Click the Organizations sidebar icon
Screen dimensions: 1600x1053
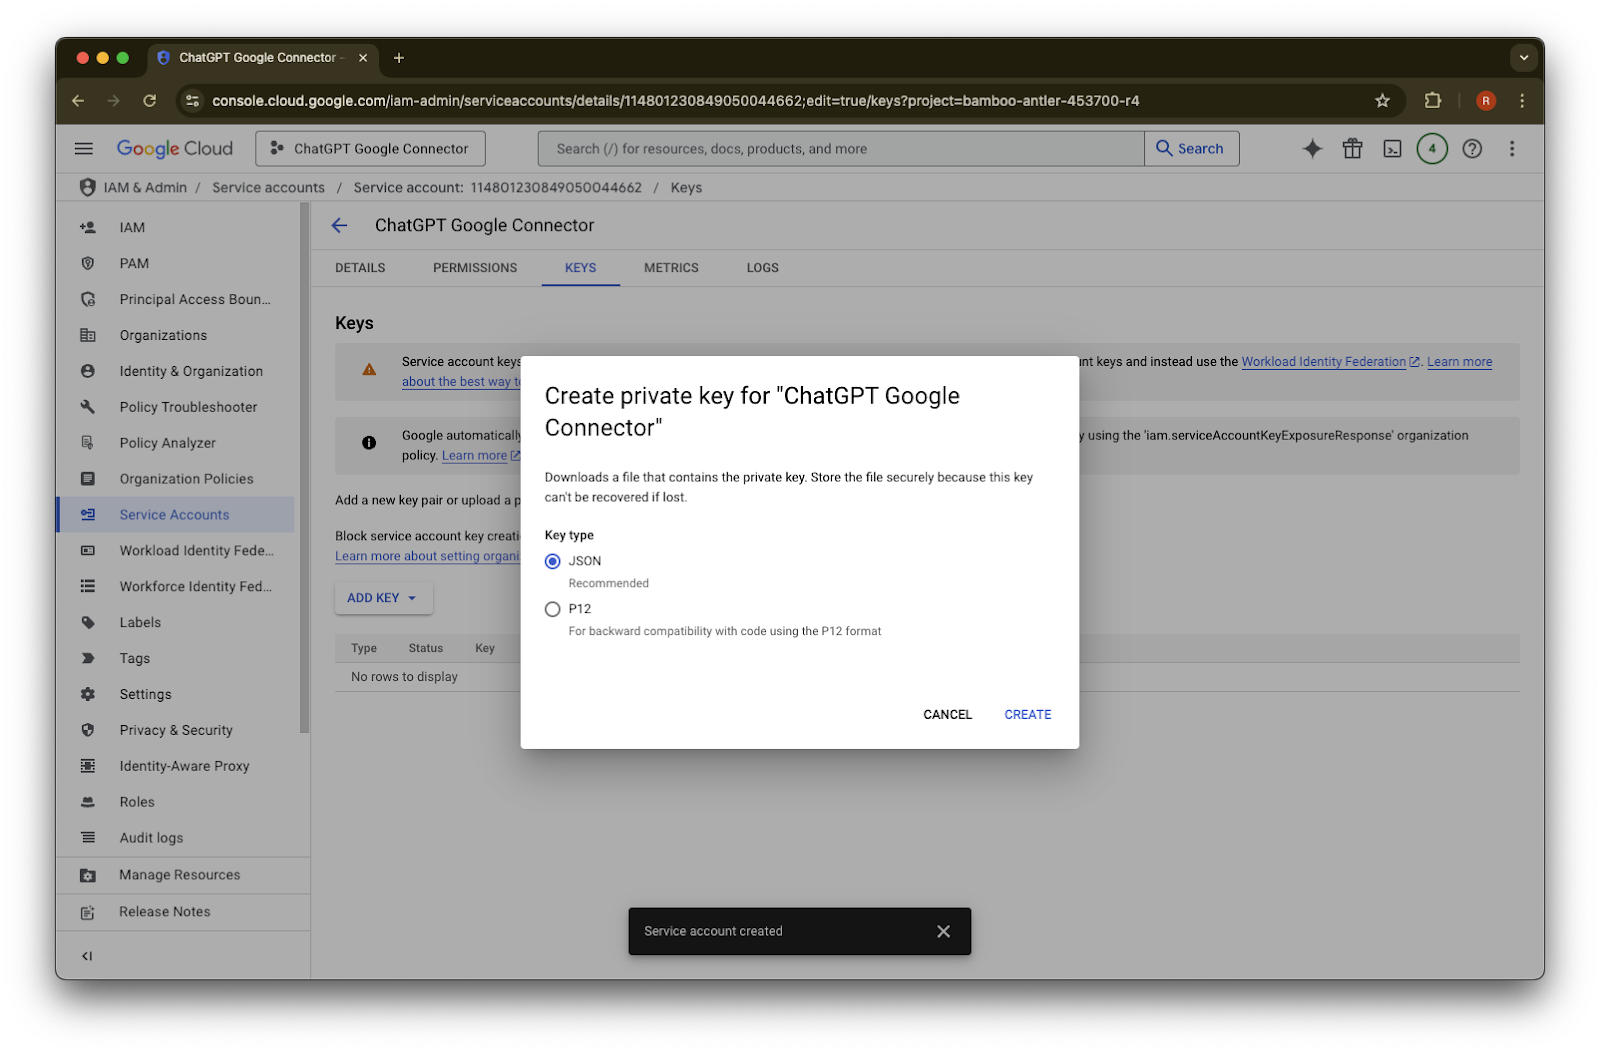click(x=88, y=336)
